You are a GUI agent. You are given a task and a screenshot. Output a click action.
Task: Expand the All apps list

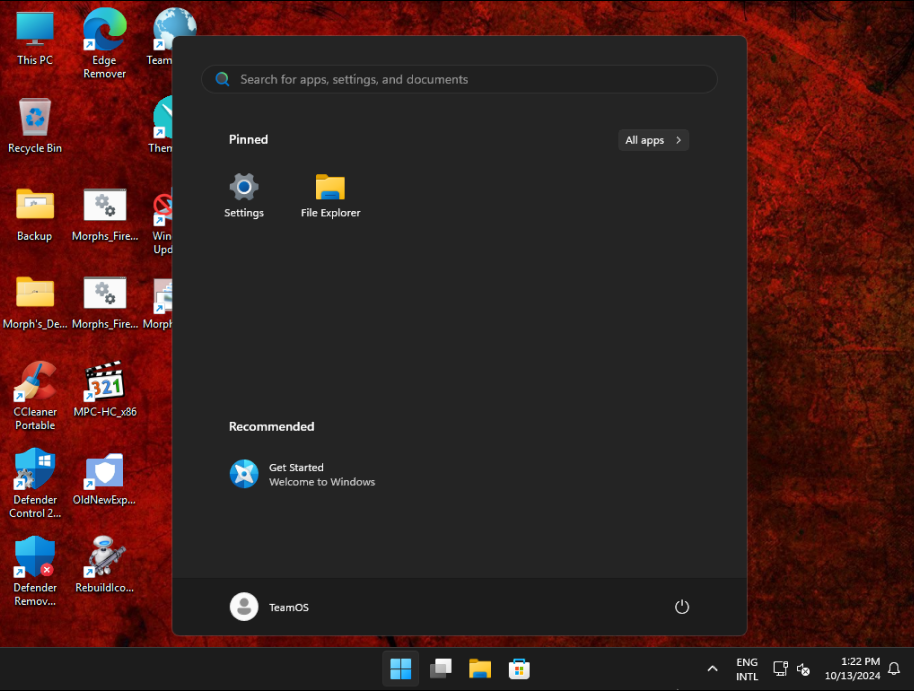pyautogui.click(x=653, y=140)
